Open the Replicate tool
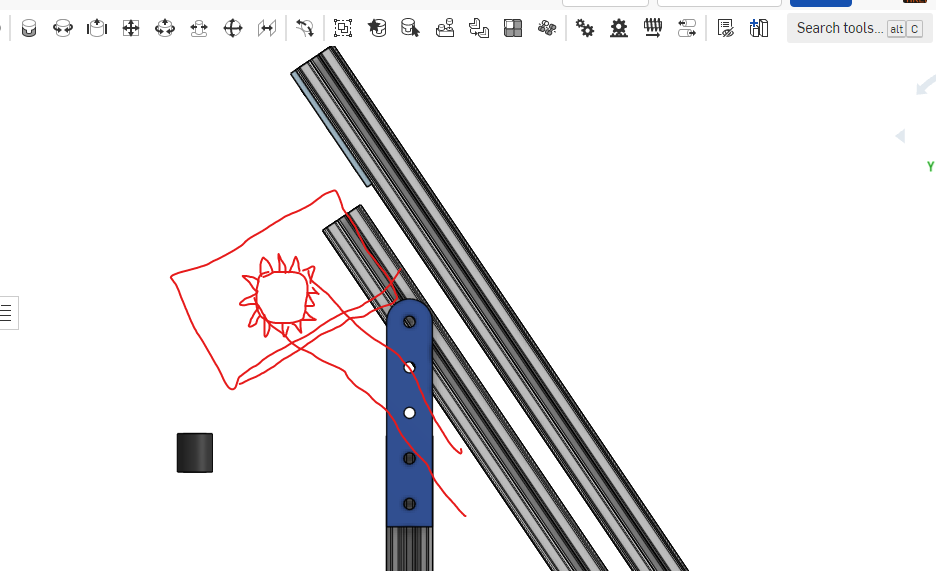Screen dimensions: 936x571 (445, 28)
